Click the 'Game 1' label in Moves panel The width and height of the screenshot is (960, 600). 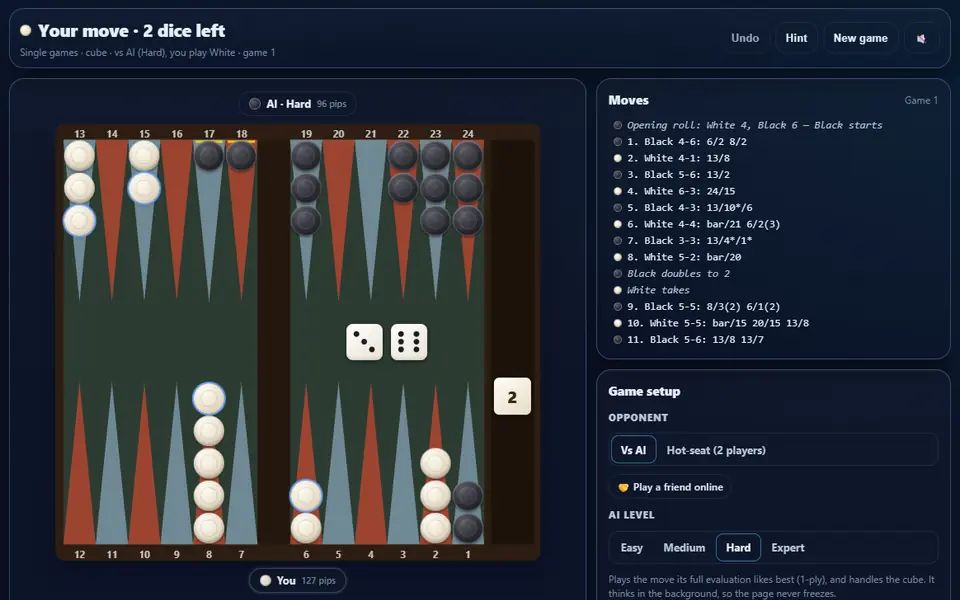tap(921, 100)
